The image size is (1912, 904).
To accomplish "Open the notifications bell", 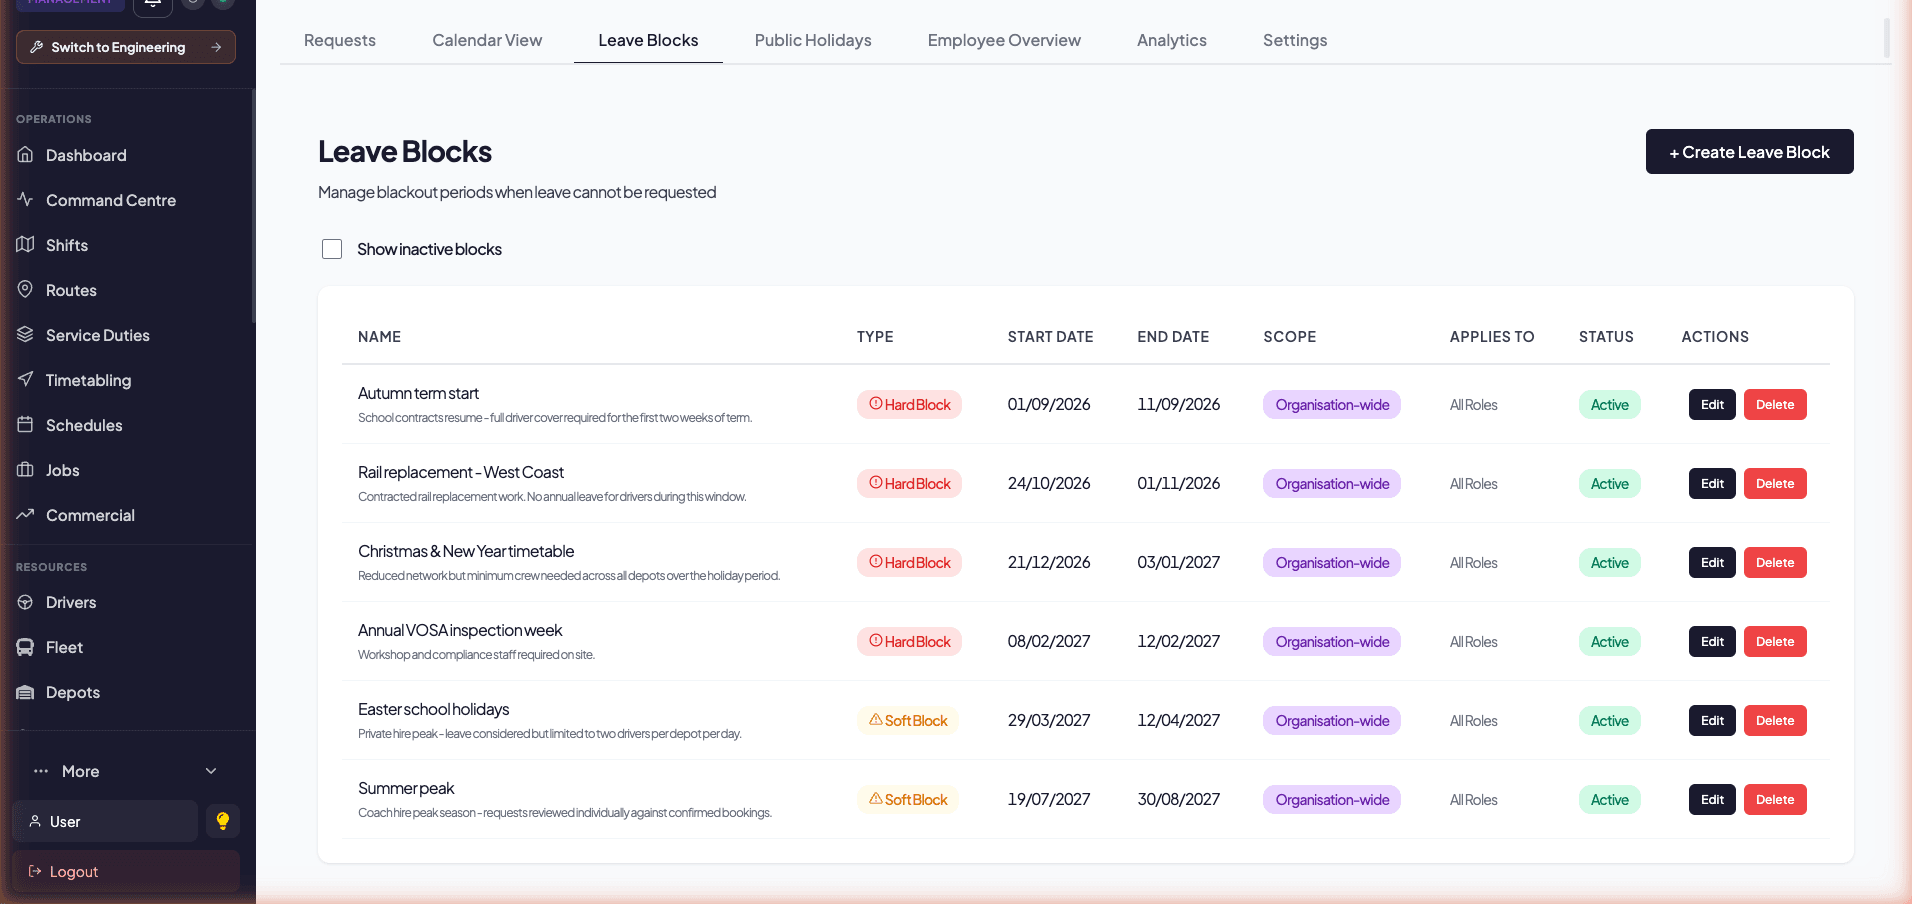I will [x=153, y=5].
